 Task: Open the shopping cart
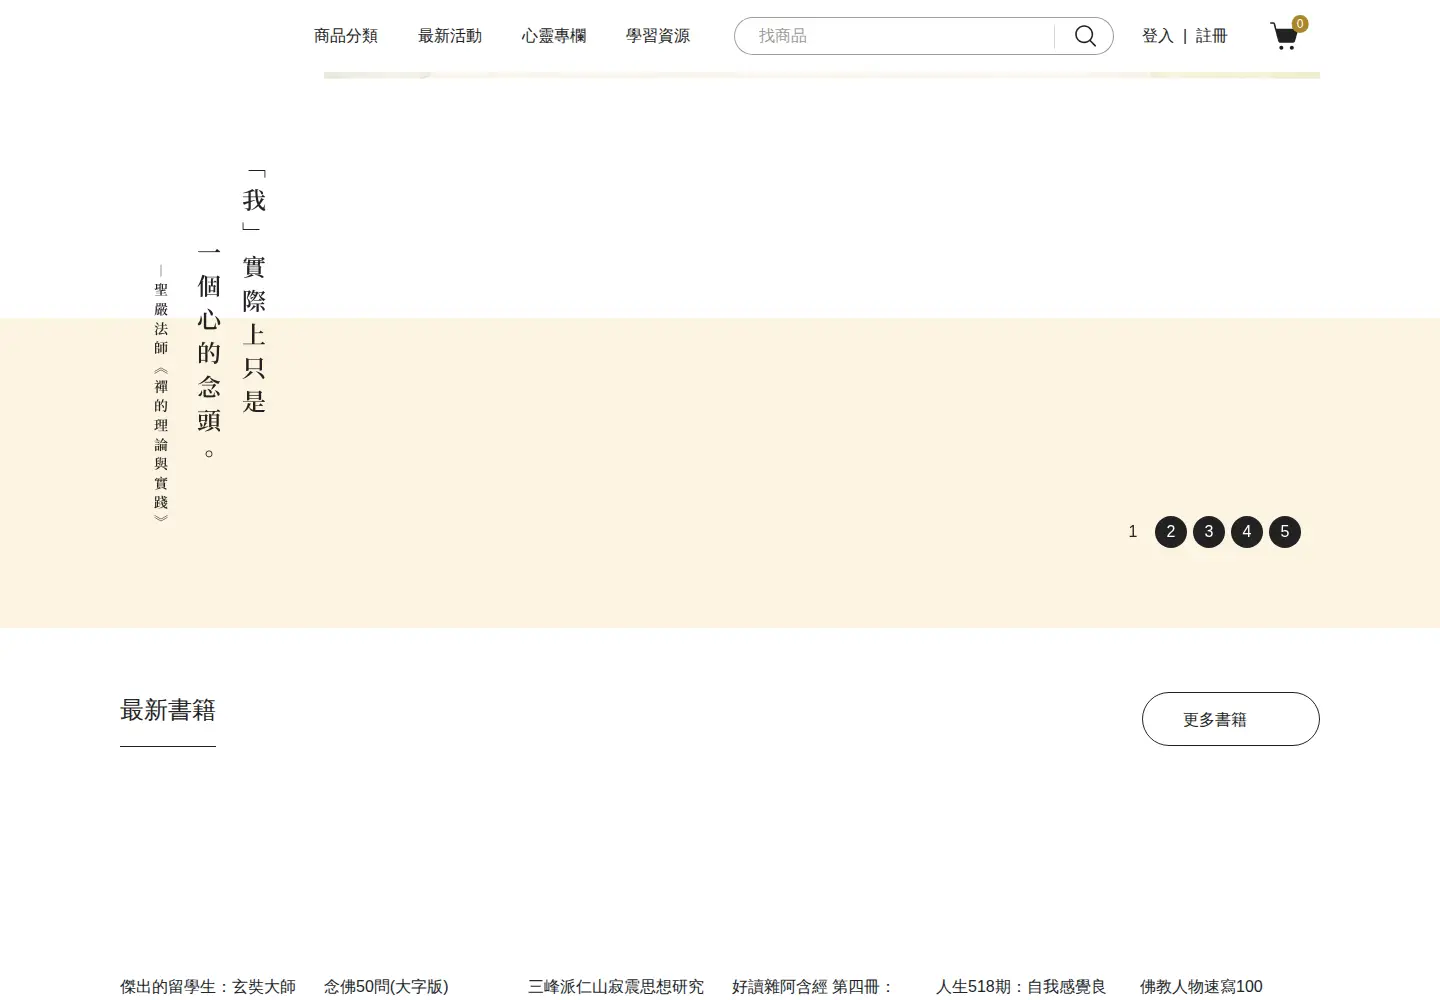coord(1287,35)
